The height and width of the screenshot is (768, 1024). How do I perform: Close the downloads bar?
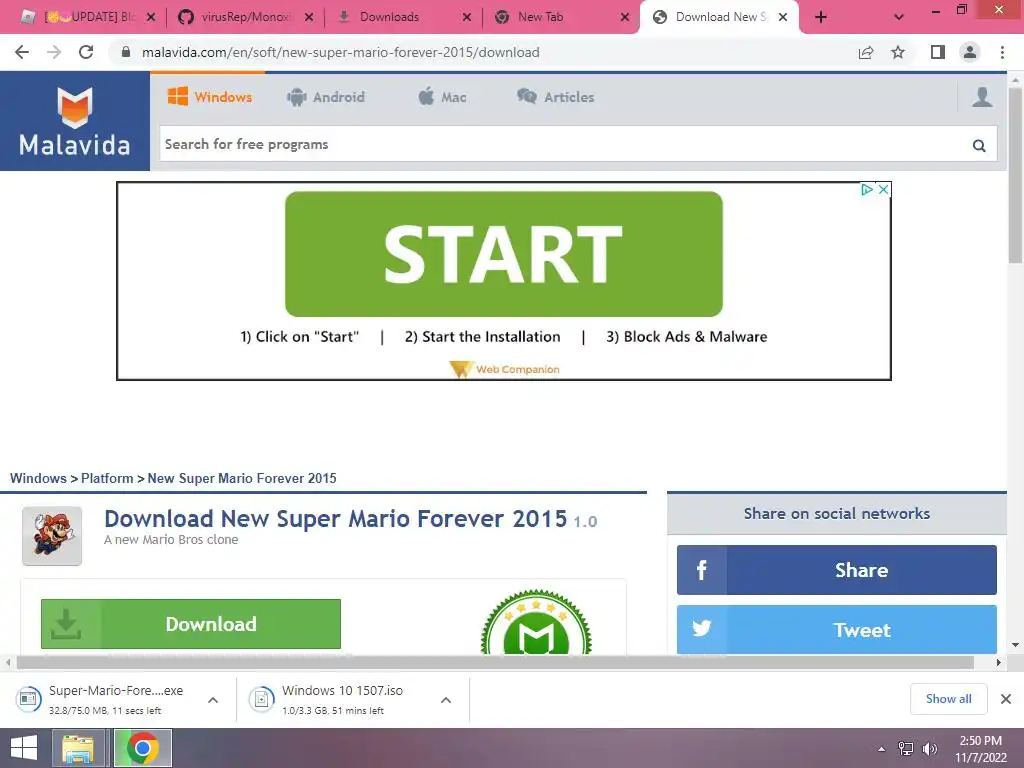point(1006,699)
